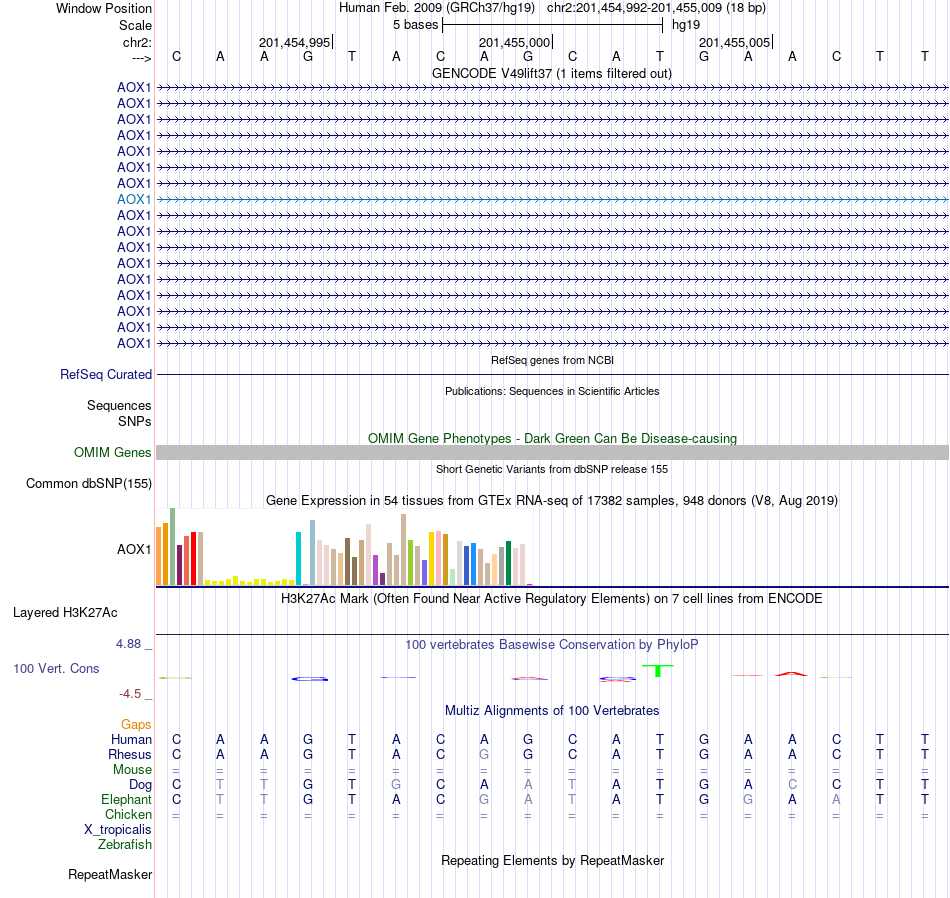Open the GTEx Gene Expression track title
This screenshot has height=898, width=950.
(x=552, y=501)
